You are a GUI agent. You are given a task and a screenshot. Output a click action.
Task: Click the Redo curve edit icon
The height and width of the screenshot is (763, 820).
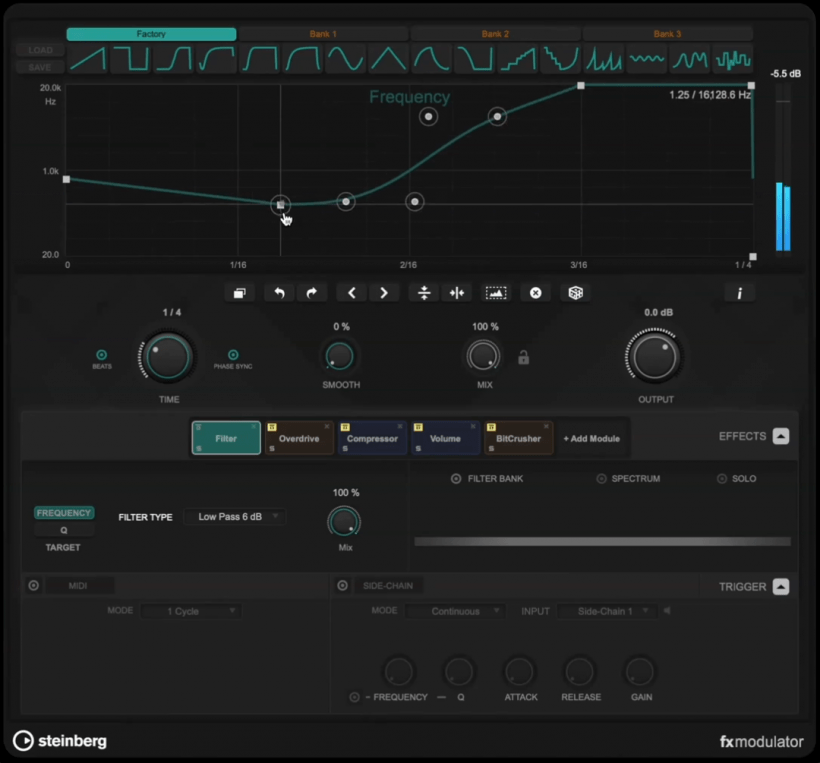tap(311, 292)
